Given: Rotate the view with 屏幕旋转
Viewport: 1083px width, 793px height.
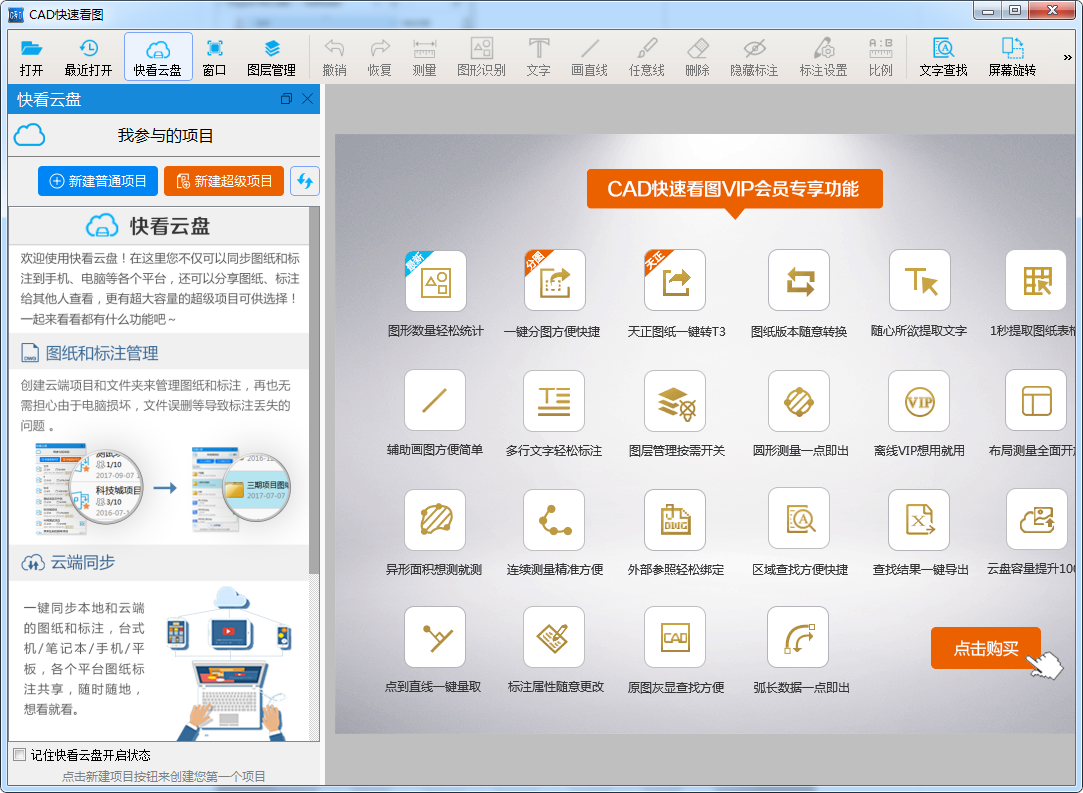Looking at the screenshot, I should point(1011,56).
